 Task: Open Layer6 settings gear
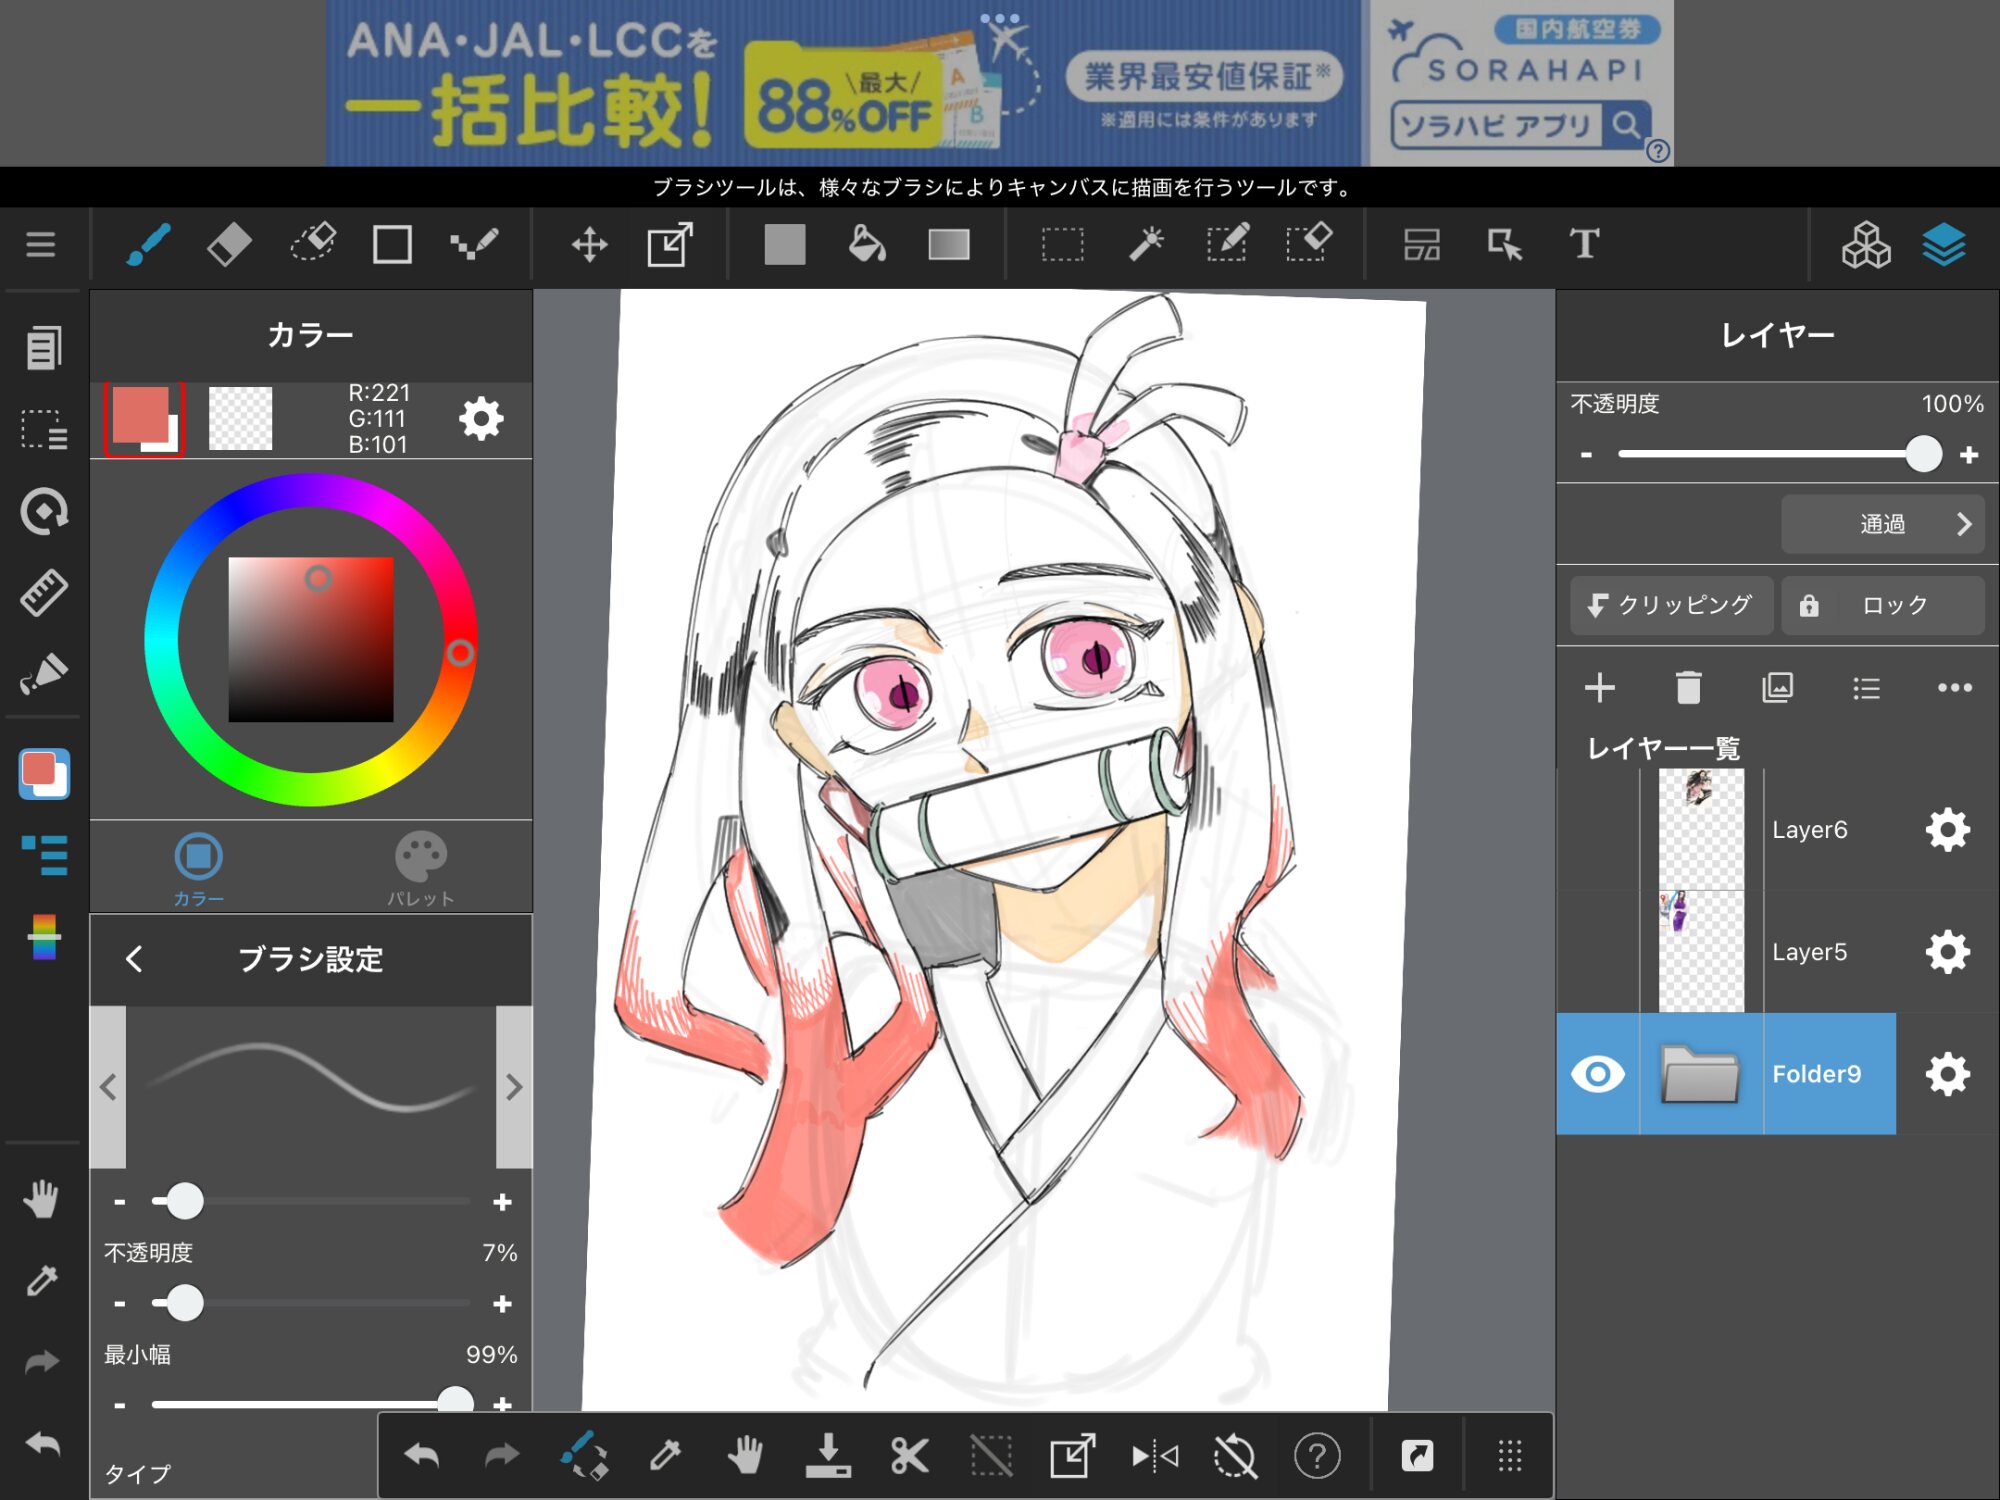click(x=1947, y=830)
